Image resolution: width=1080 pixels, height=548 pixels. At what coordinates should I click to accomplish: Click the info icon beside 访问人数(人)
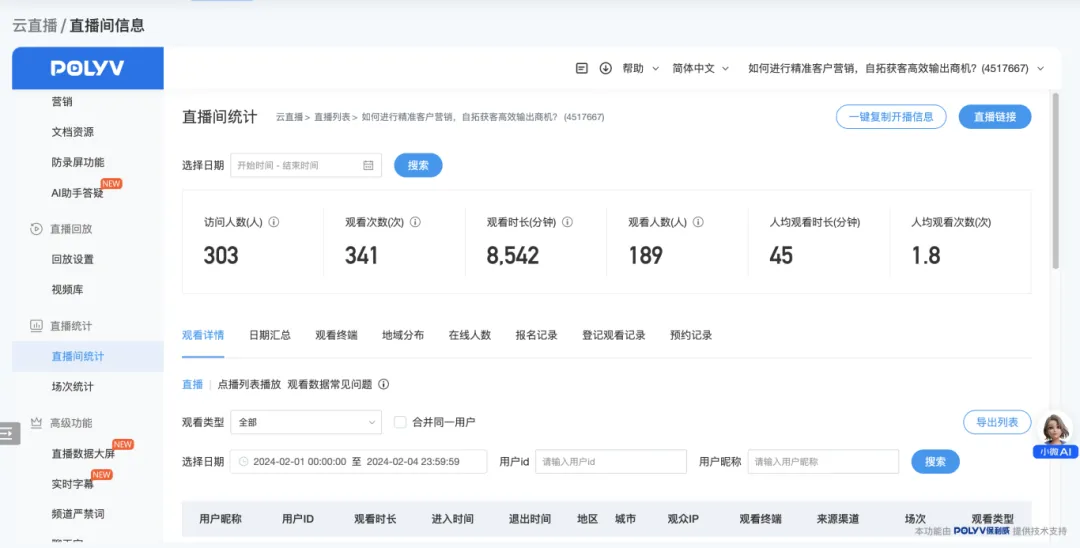[x=274, y=223]
